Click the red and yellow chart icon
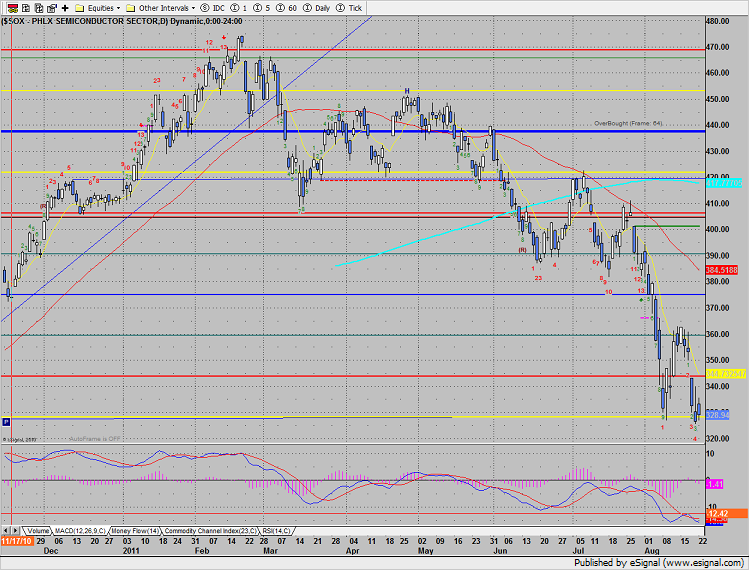749x570 pixels. 13,8
